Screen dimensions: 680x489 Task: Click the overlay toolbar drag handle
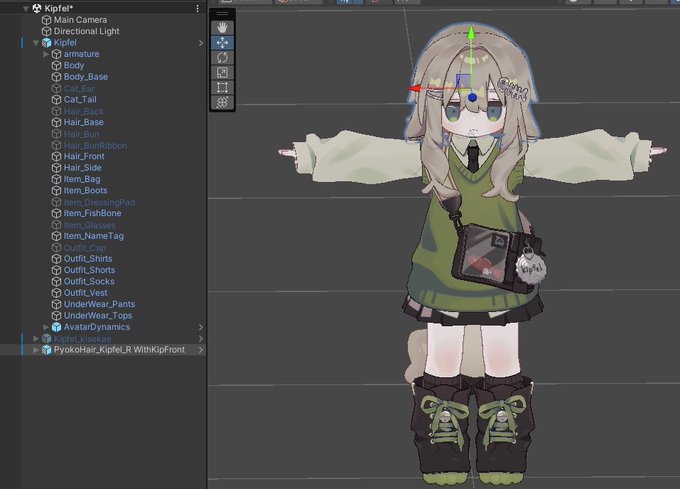[222, 14]
